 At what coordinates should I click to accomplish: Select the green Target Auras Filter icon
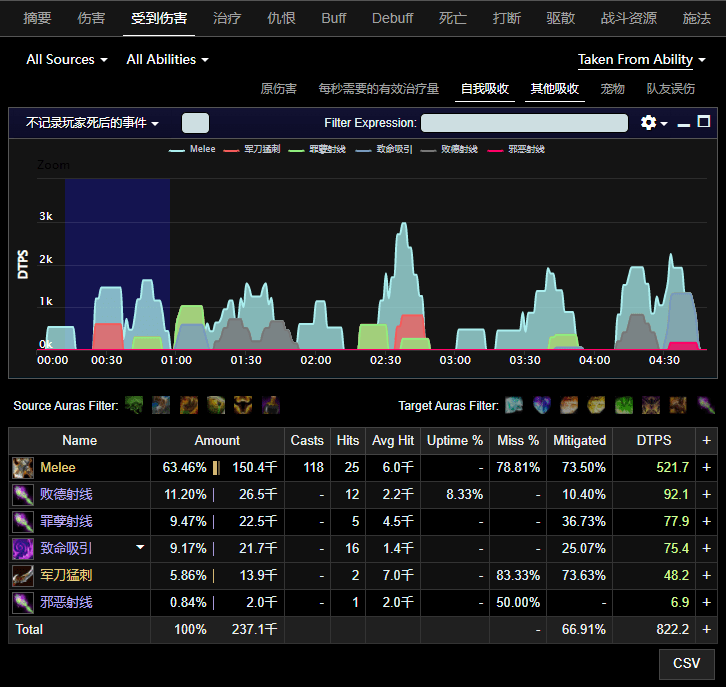(624, 405)
